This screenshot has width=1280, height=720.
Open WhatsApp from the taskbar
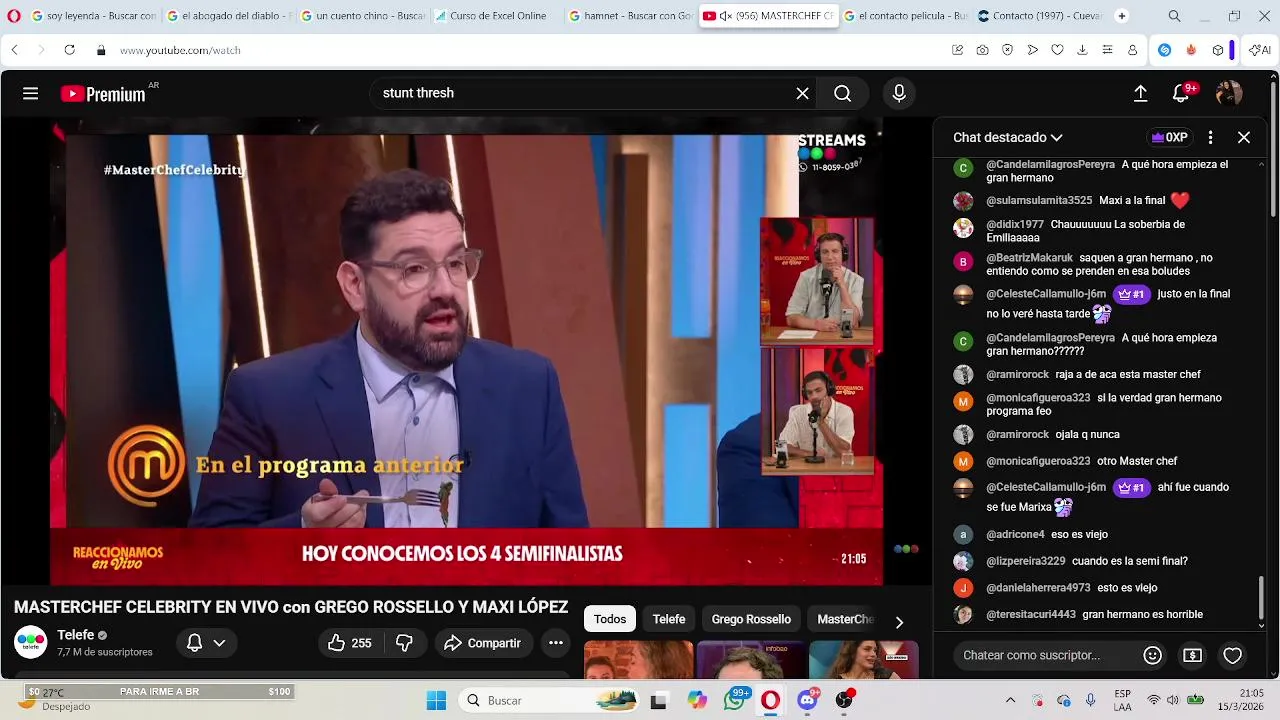[735, 700]
